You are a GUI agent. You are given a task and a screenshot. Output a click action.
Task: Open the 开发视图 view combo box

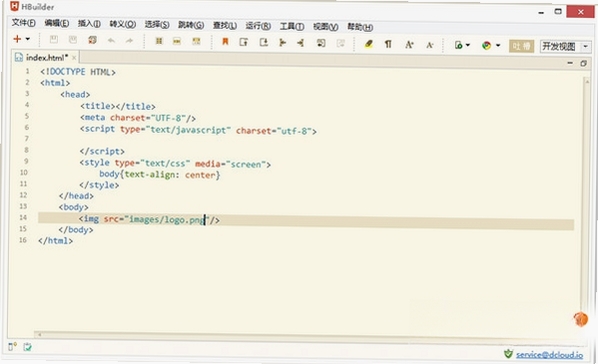(x=566, y=47)
